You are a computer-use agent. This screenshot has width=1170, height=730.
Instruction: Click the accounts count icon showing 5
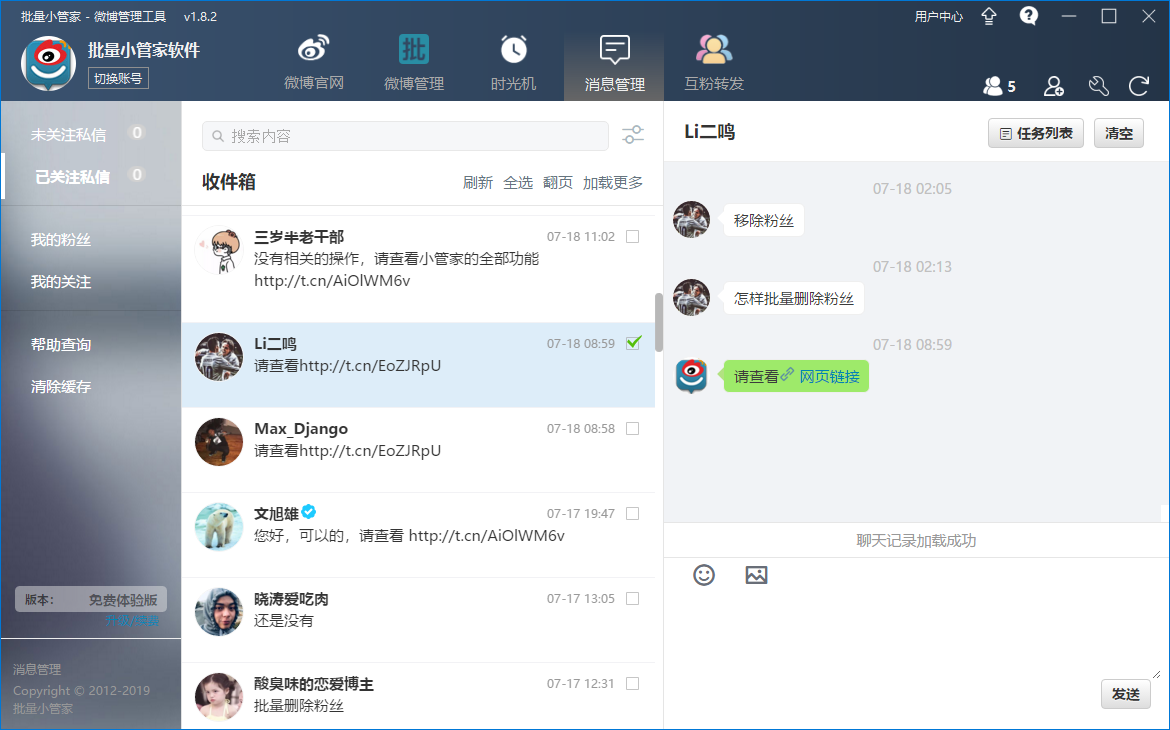pos(999,87)
